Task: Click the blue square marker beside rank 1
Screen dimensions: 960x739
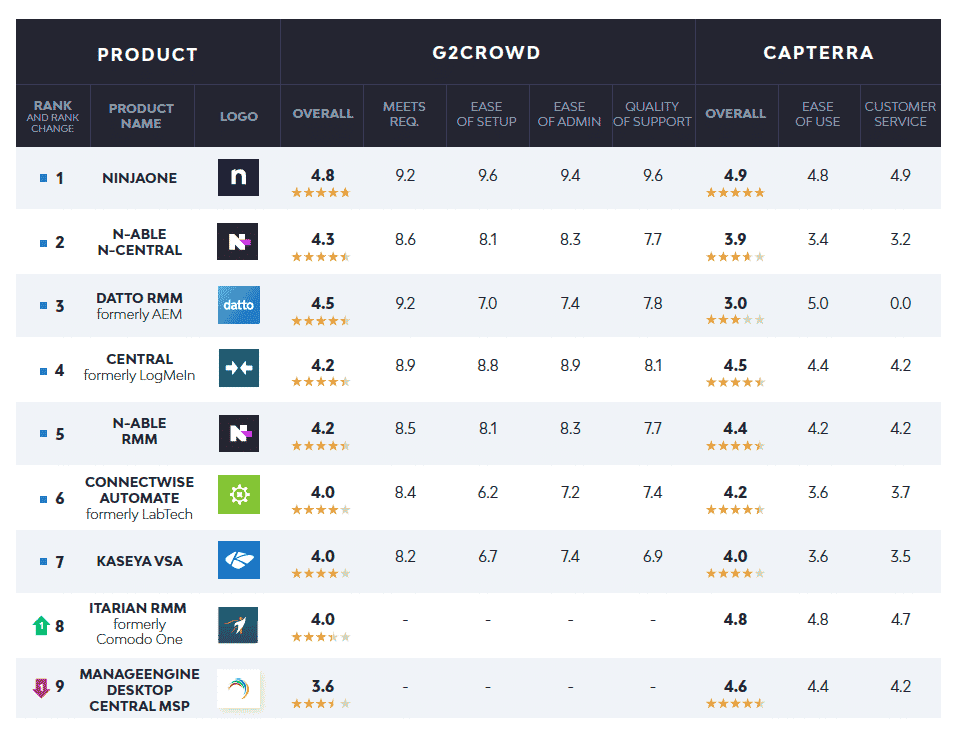Action: [43, 178]
